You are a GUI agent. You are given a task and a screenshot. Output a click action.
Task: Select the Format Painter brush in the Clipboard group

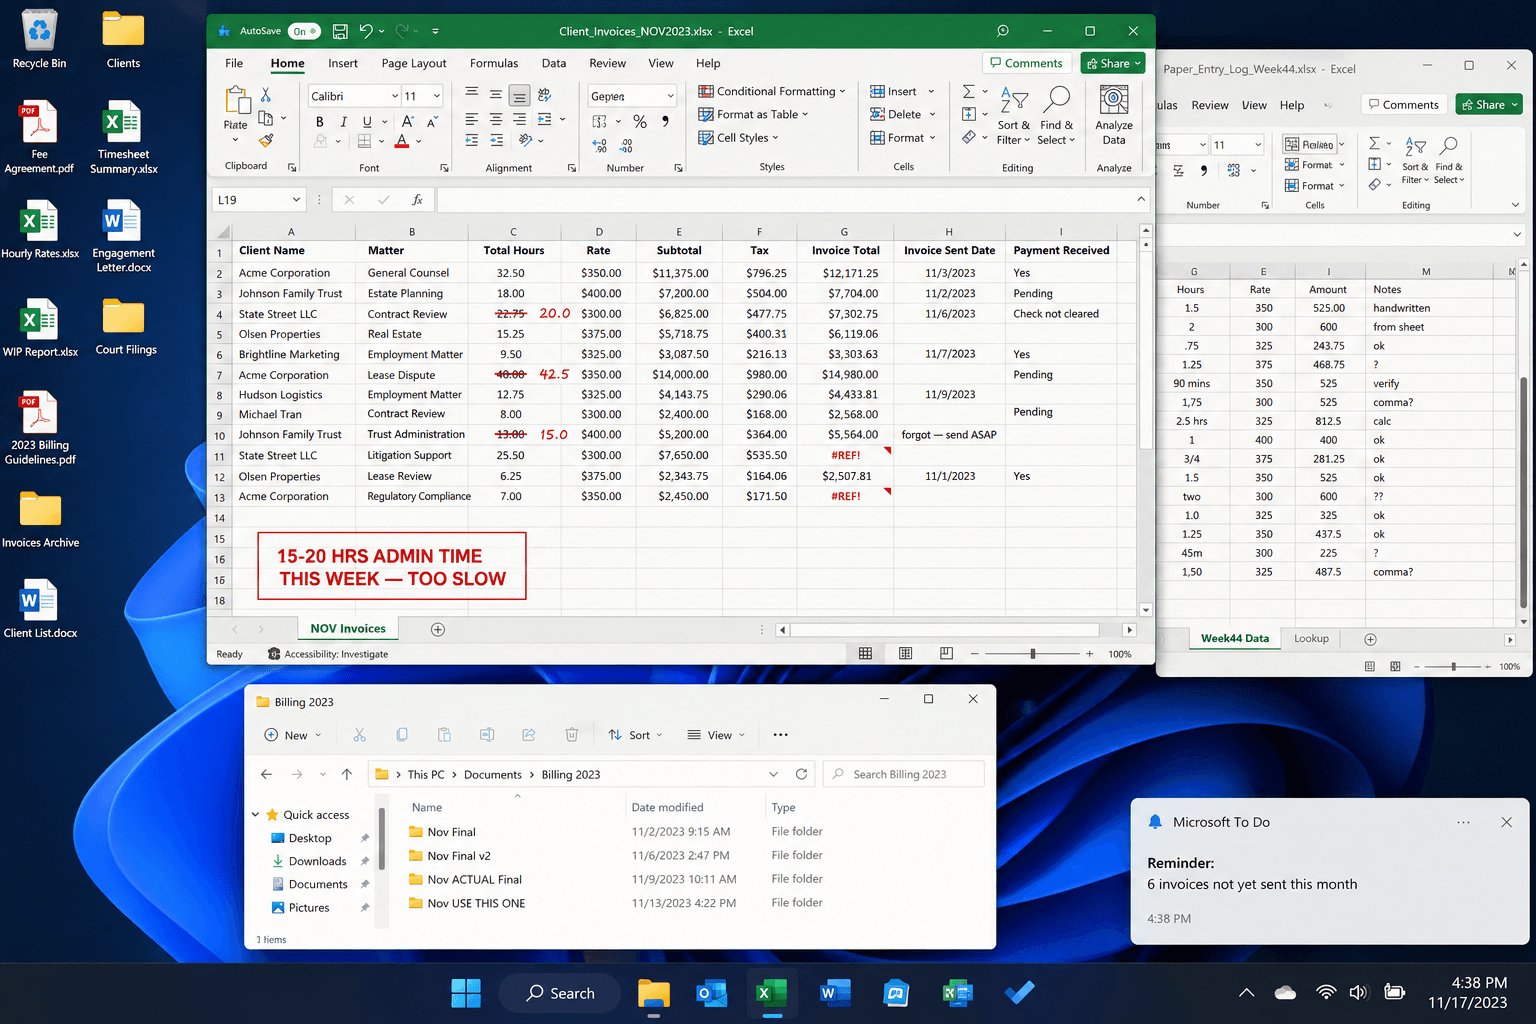click(266, 140)
